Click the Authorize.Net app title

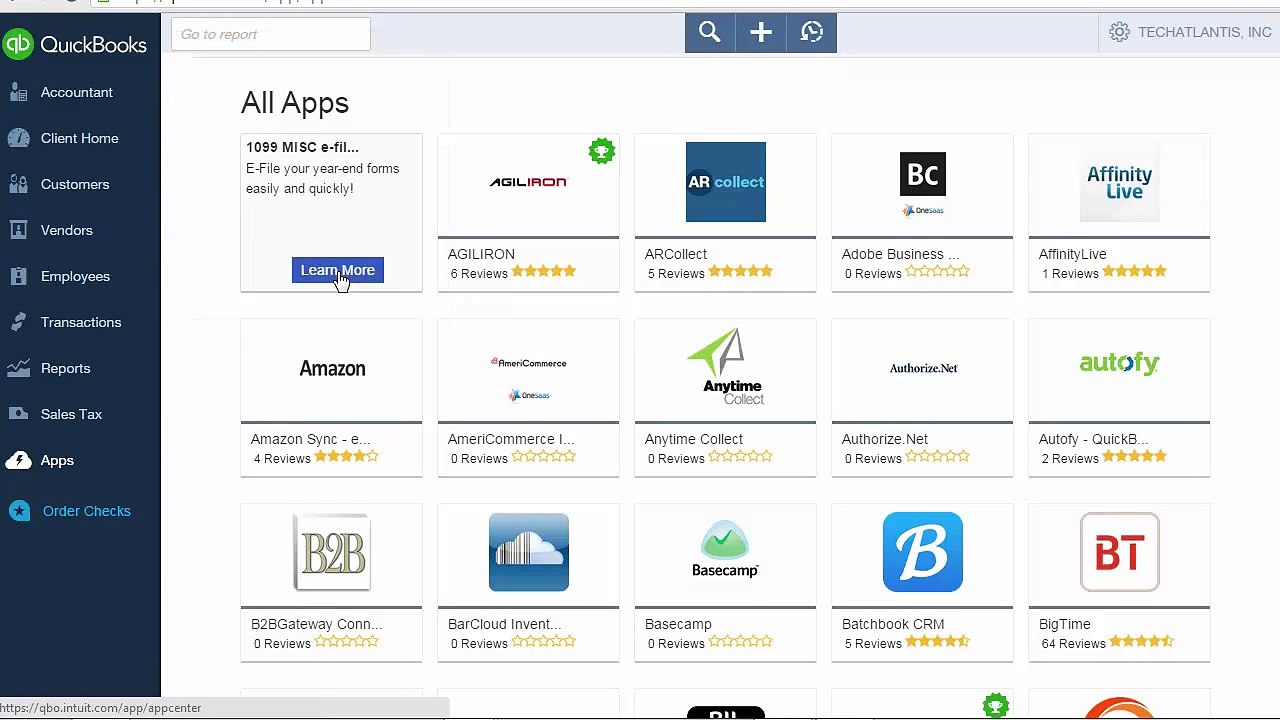884,439
